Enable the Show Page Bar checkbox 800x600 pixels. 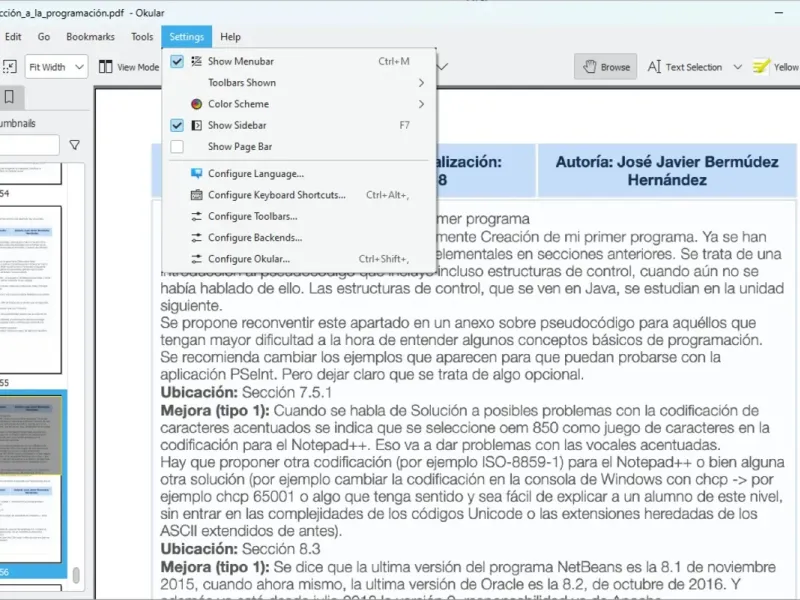(x=177, y=146)
